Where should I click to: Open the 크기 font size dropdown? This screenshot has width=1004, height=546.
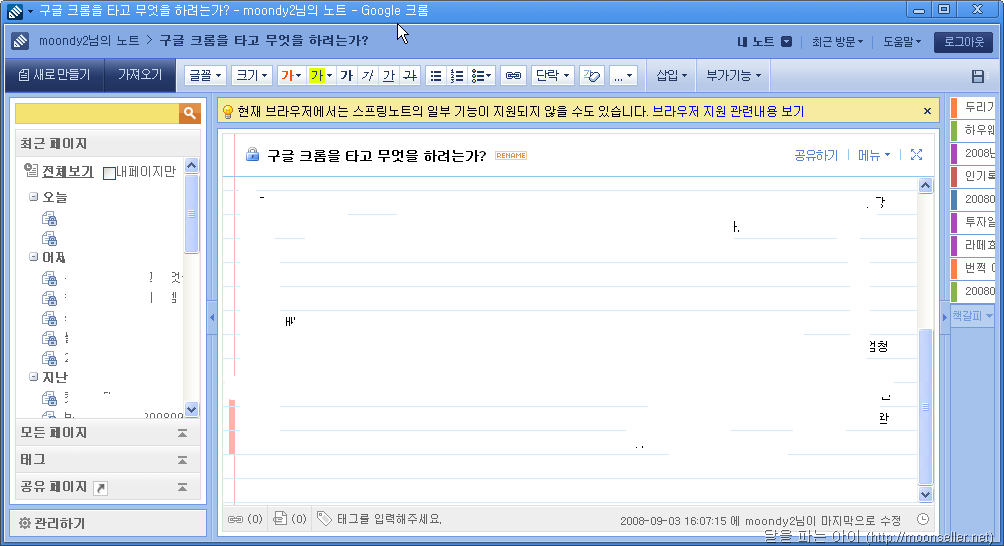tap(252, 76)
